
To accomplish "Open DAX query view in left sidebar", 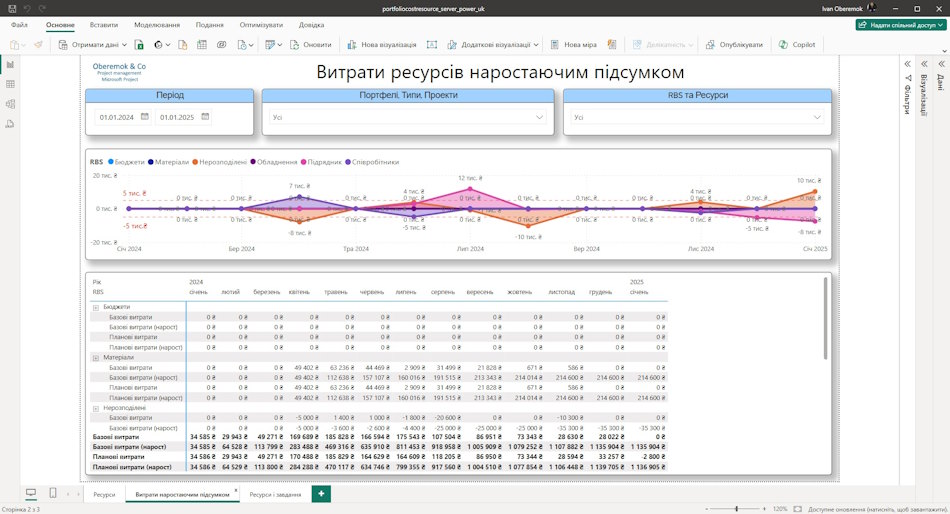I will (10, 124).
